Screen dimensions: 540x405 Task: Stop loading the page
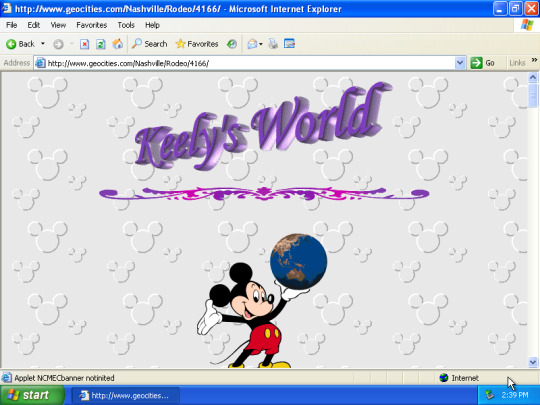[84, 44]
